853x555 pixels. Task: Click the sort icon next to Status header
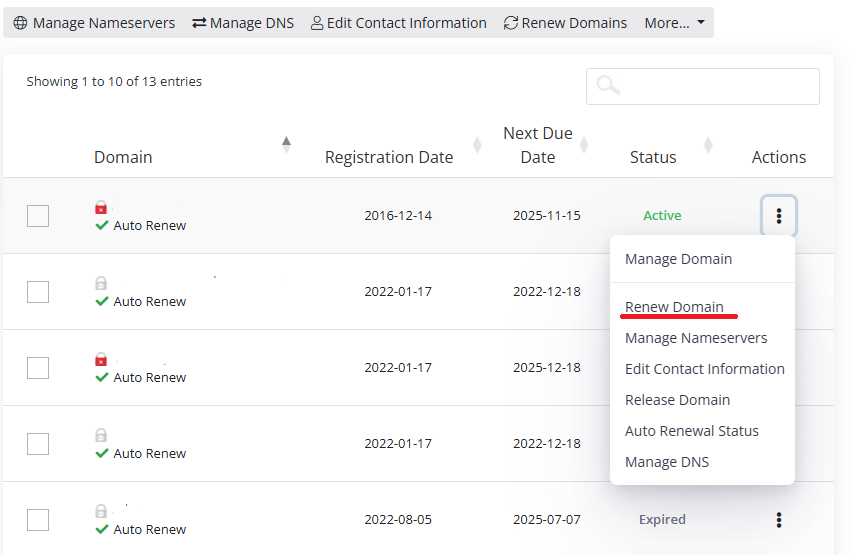[x=708, y=145]
